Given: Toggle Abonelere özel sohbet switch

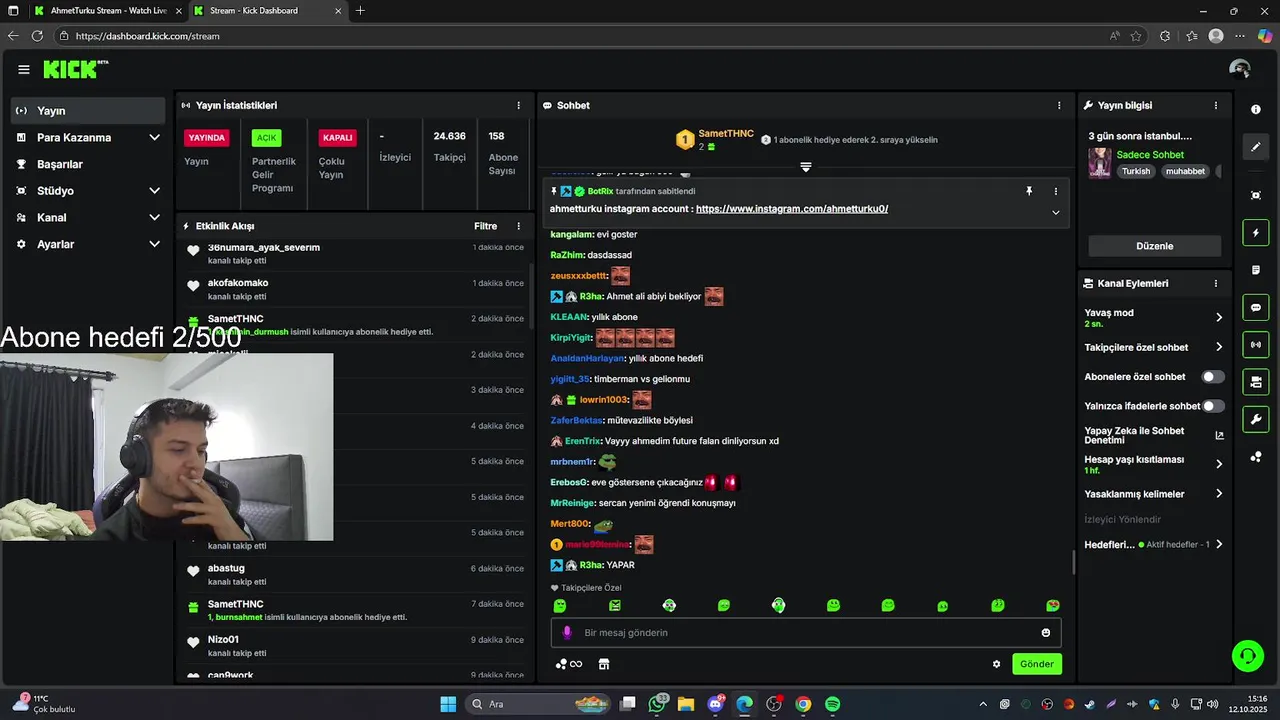Looking at the screenshot, I should click(x=1213, y=377).
